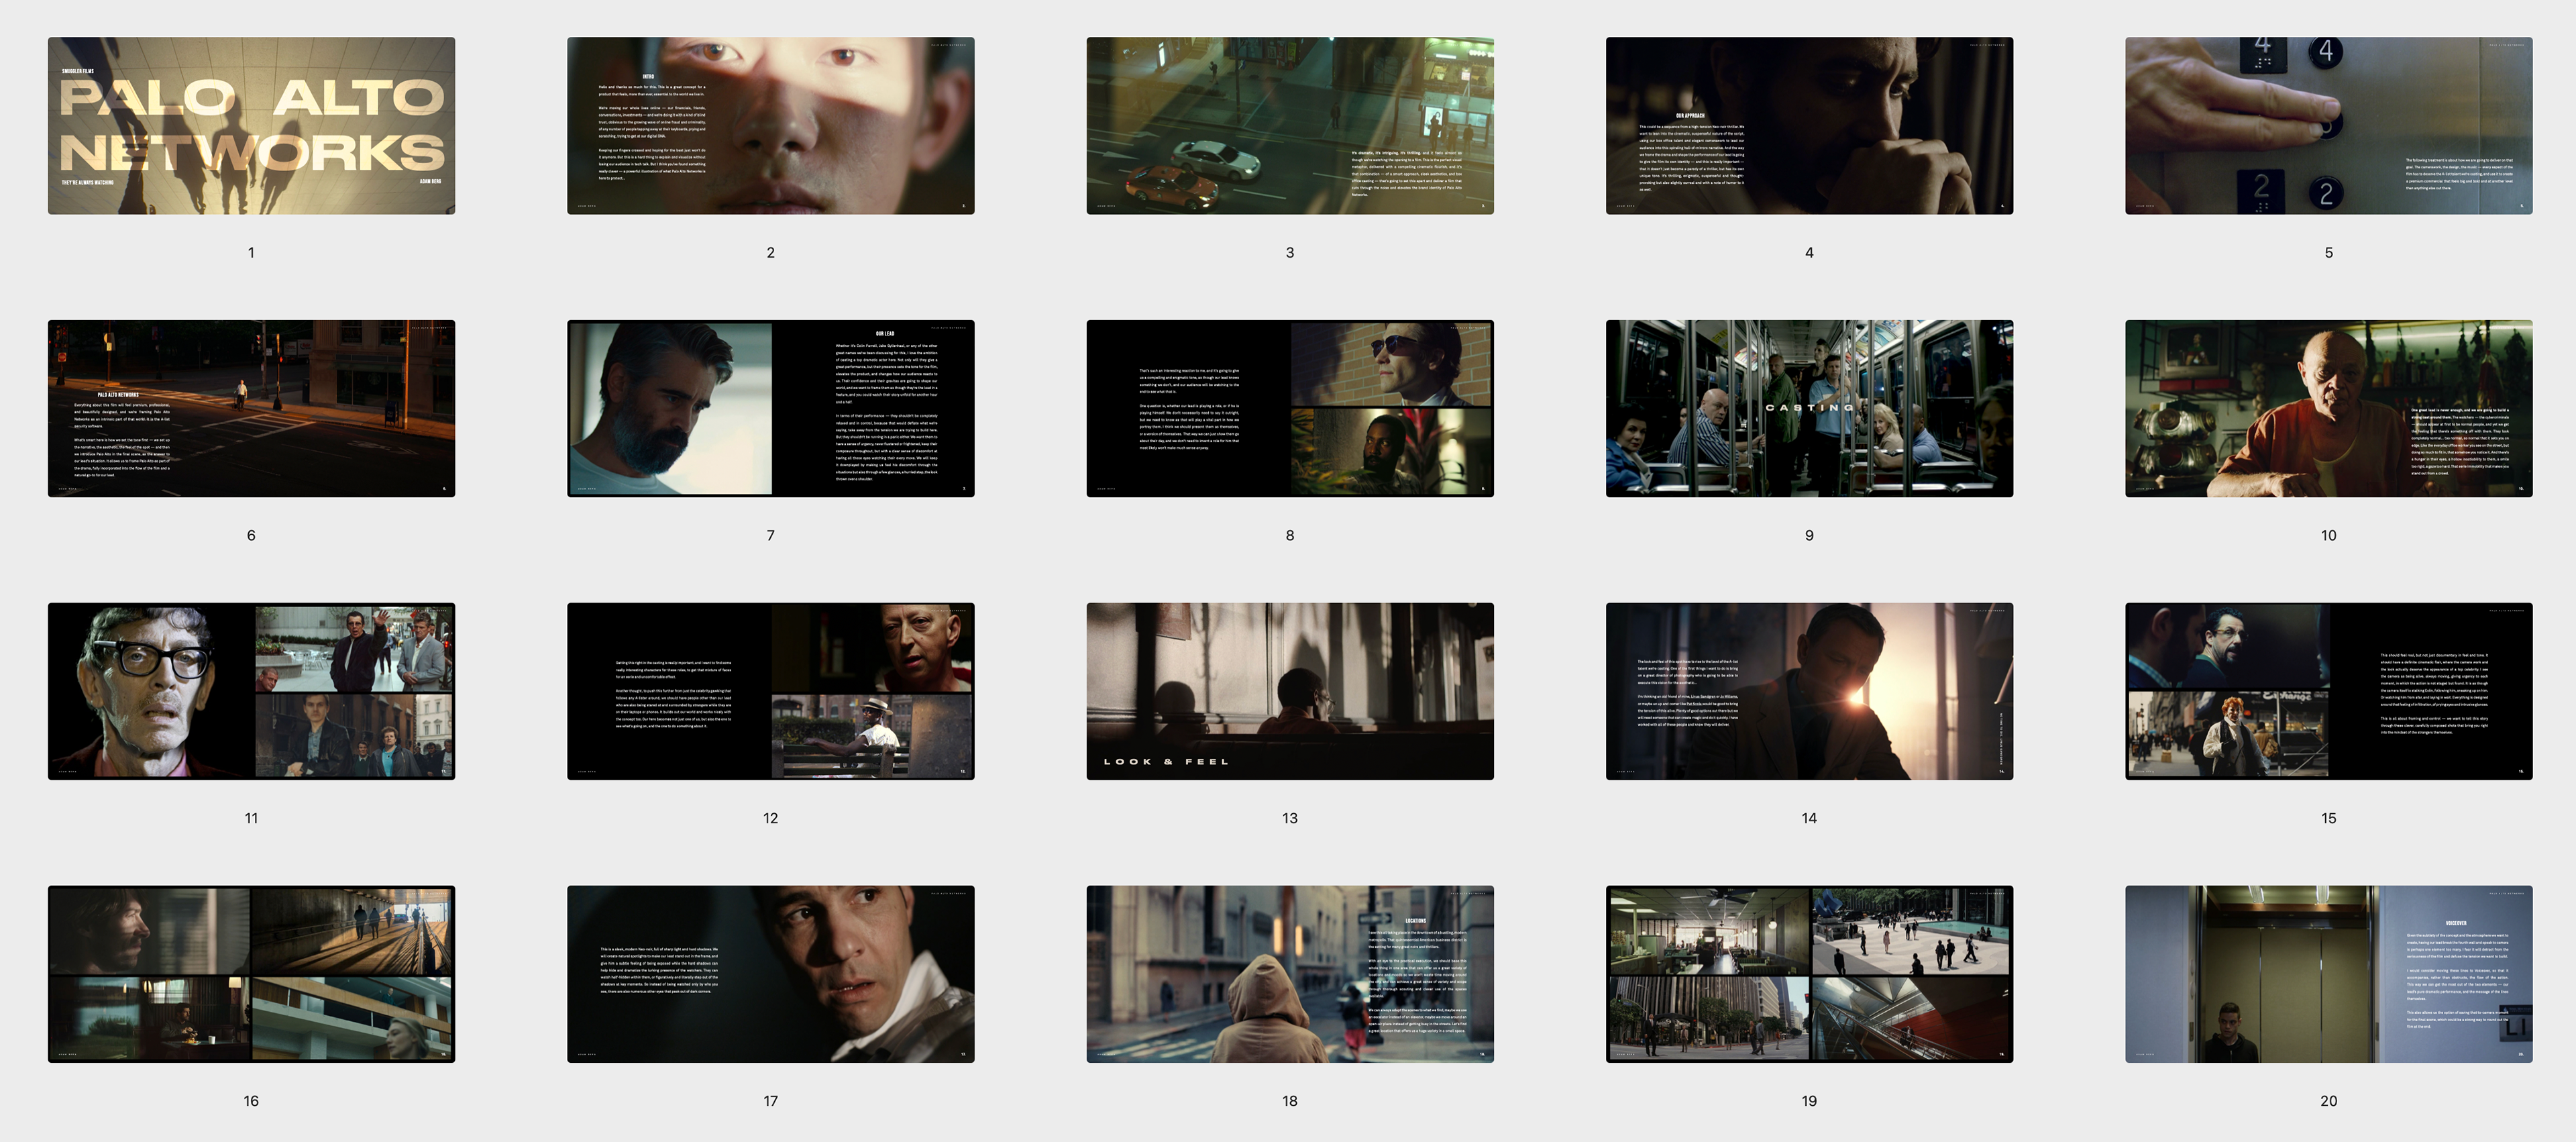
Task: Click slide 4 titled Our Approach
Action: pyautogui.click(x=1808, y=126)
